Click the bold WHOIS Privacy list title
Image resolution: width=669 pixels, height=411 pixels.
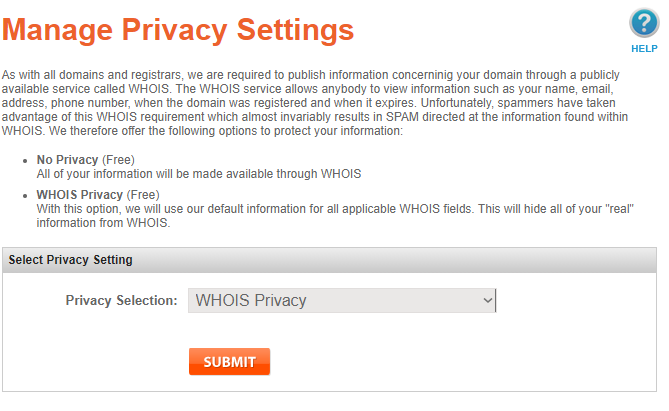(79, 194)
